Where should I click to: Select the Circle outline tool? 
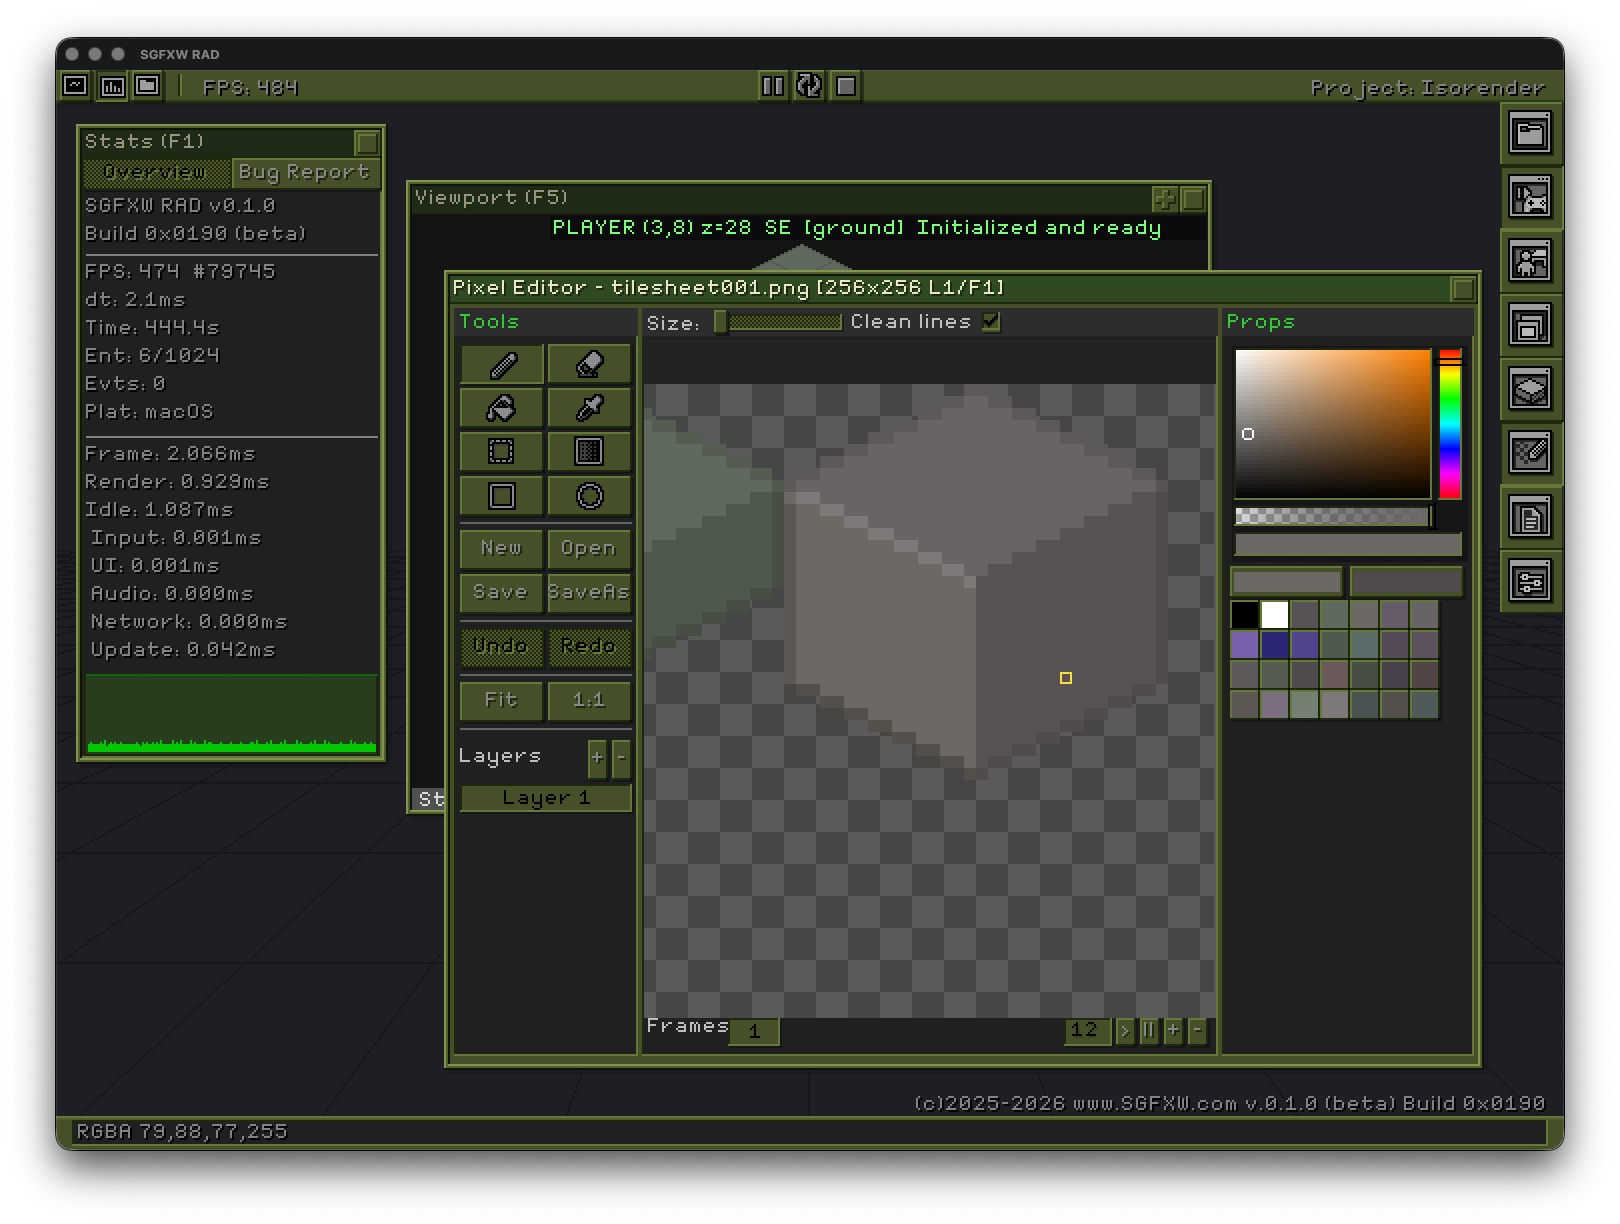[590, 496]
